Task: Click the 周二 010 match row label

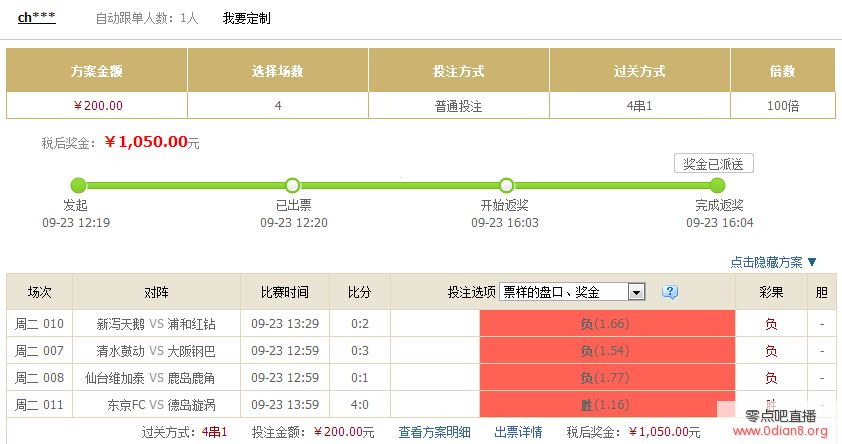Action: click(39, 324)
